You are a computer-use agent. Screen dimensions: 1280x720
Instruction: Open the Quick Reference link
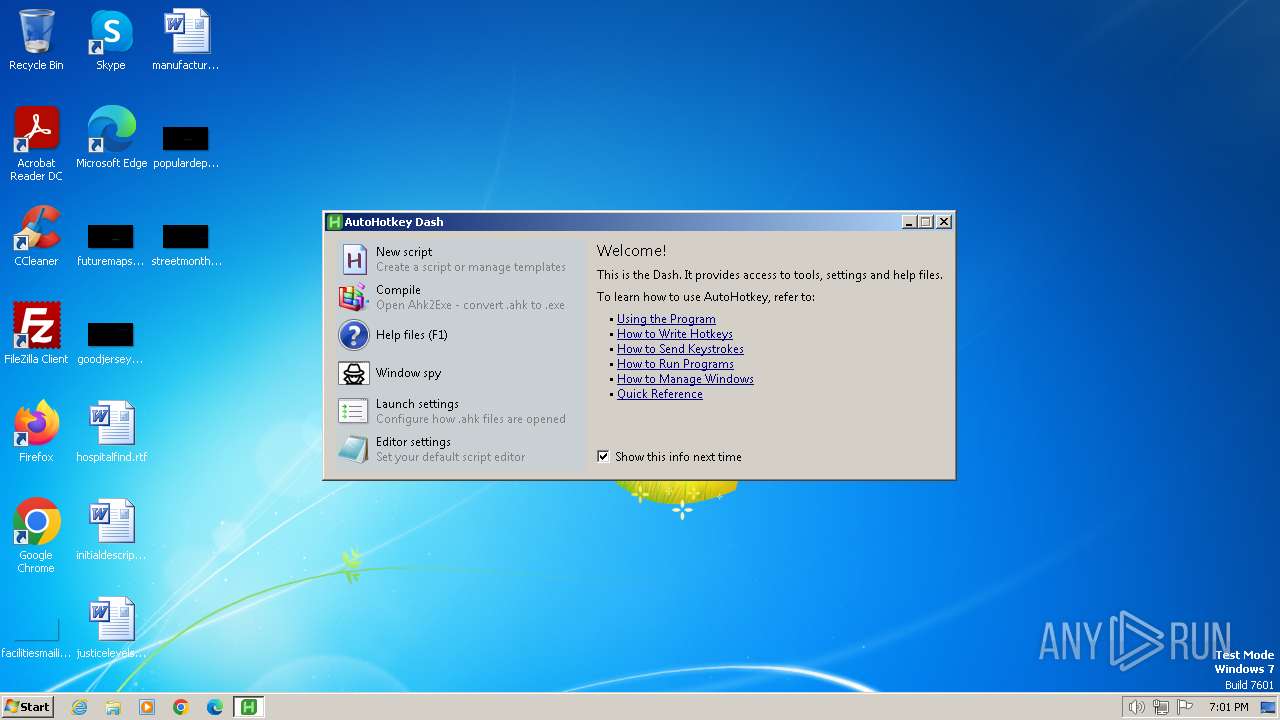pos(660,394)
